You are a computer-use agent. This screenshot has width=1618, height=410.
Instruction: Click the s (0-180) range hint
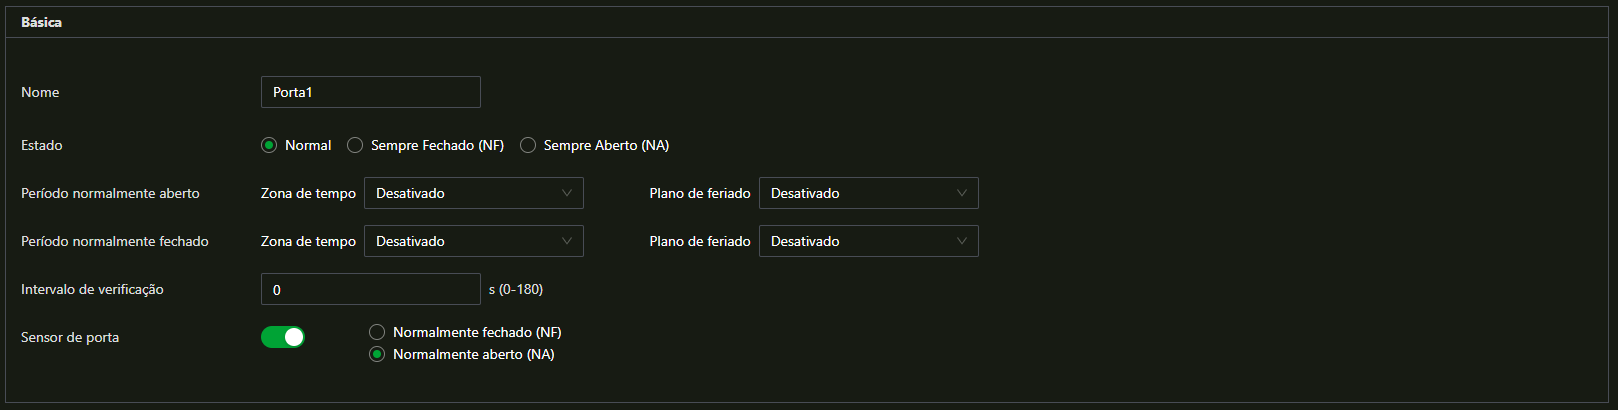516,289
